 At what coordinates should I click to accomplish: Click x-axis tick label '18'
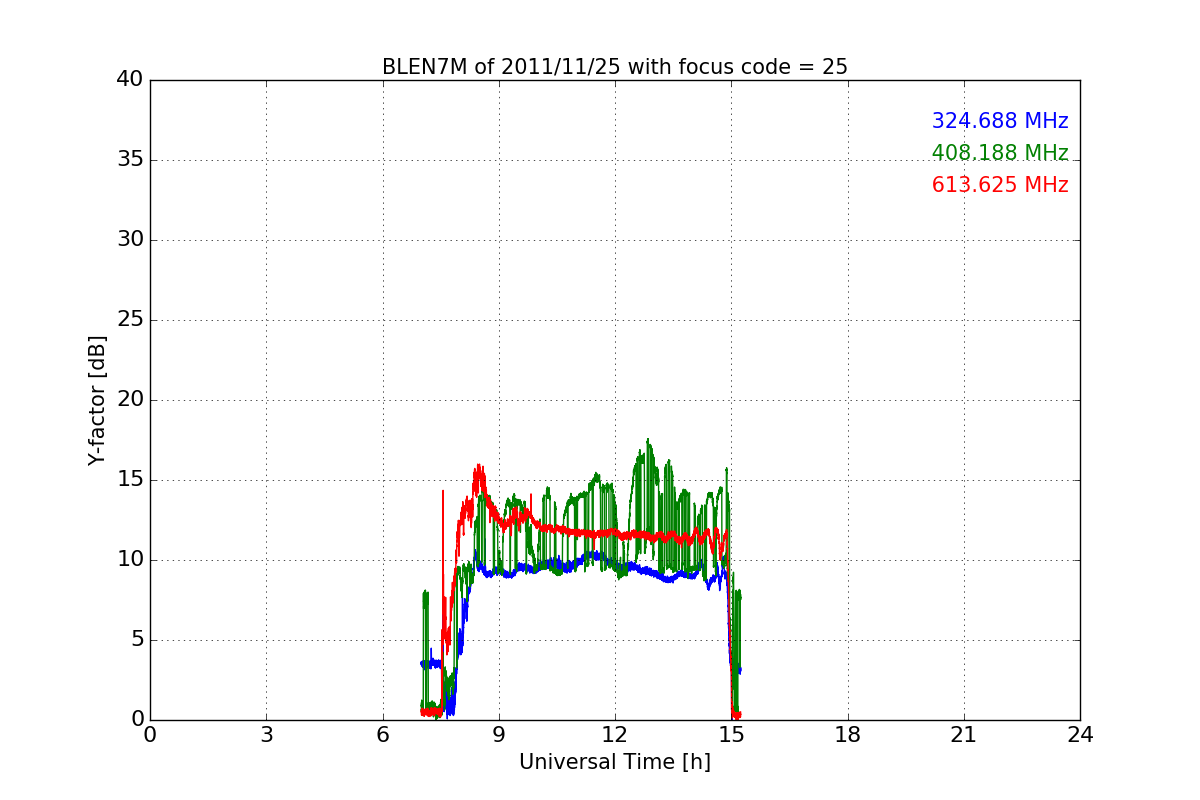848,735
